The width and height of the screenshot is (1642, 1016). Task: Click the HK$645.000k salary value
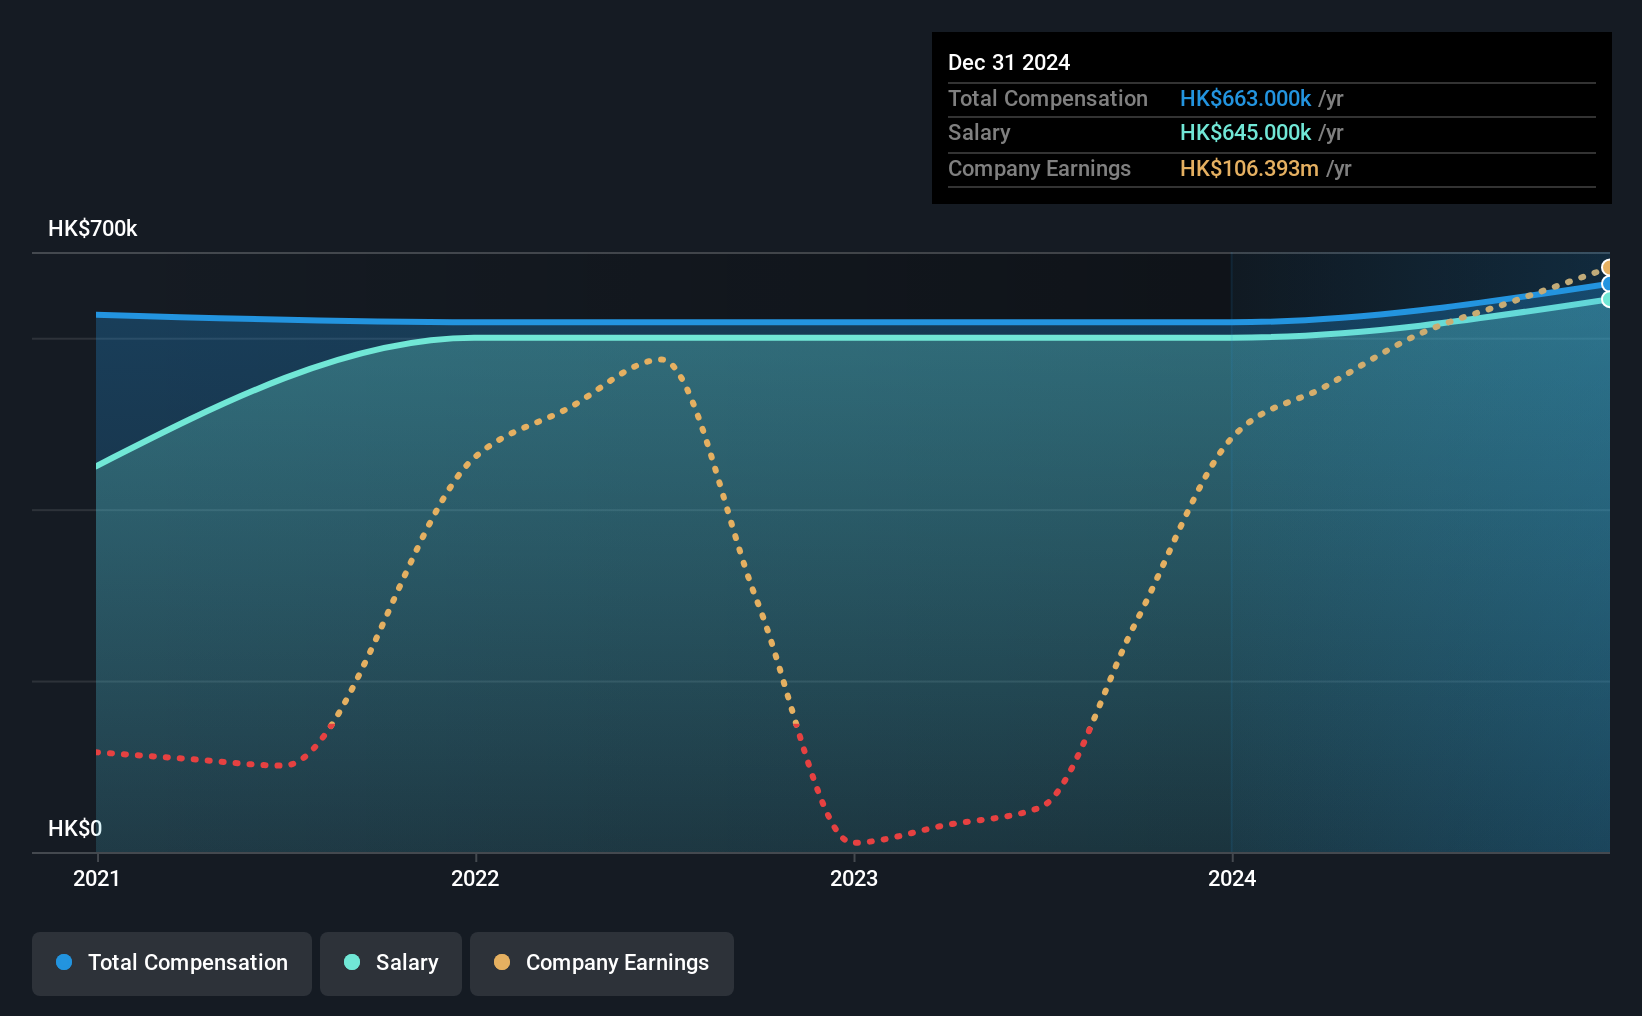tap(1245, 133)
